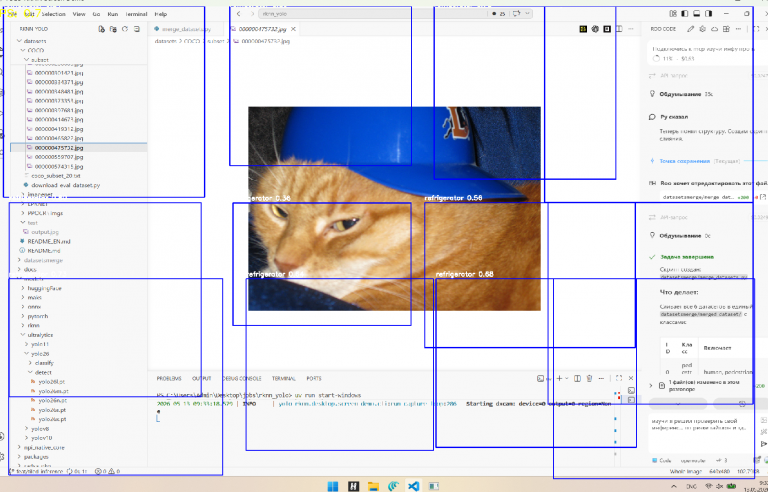Open Roo Code settings with the gear icon
Screen dimensions: 768x492
click(x=703, y=29)
